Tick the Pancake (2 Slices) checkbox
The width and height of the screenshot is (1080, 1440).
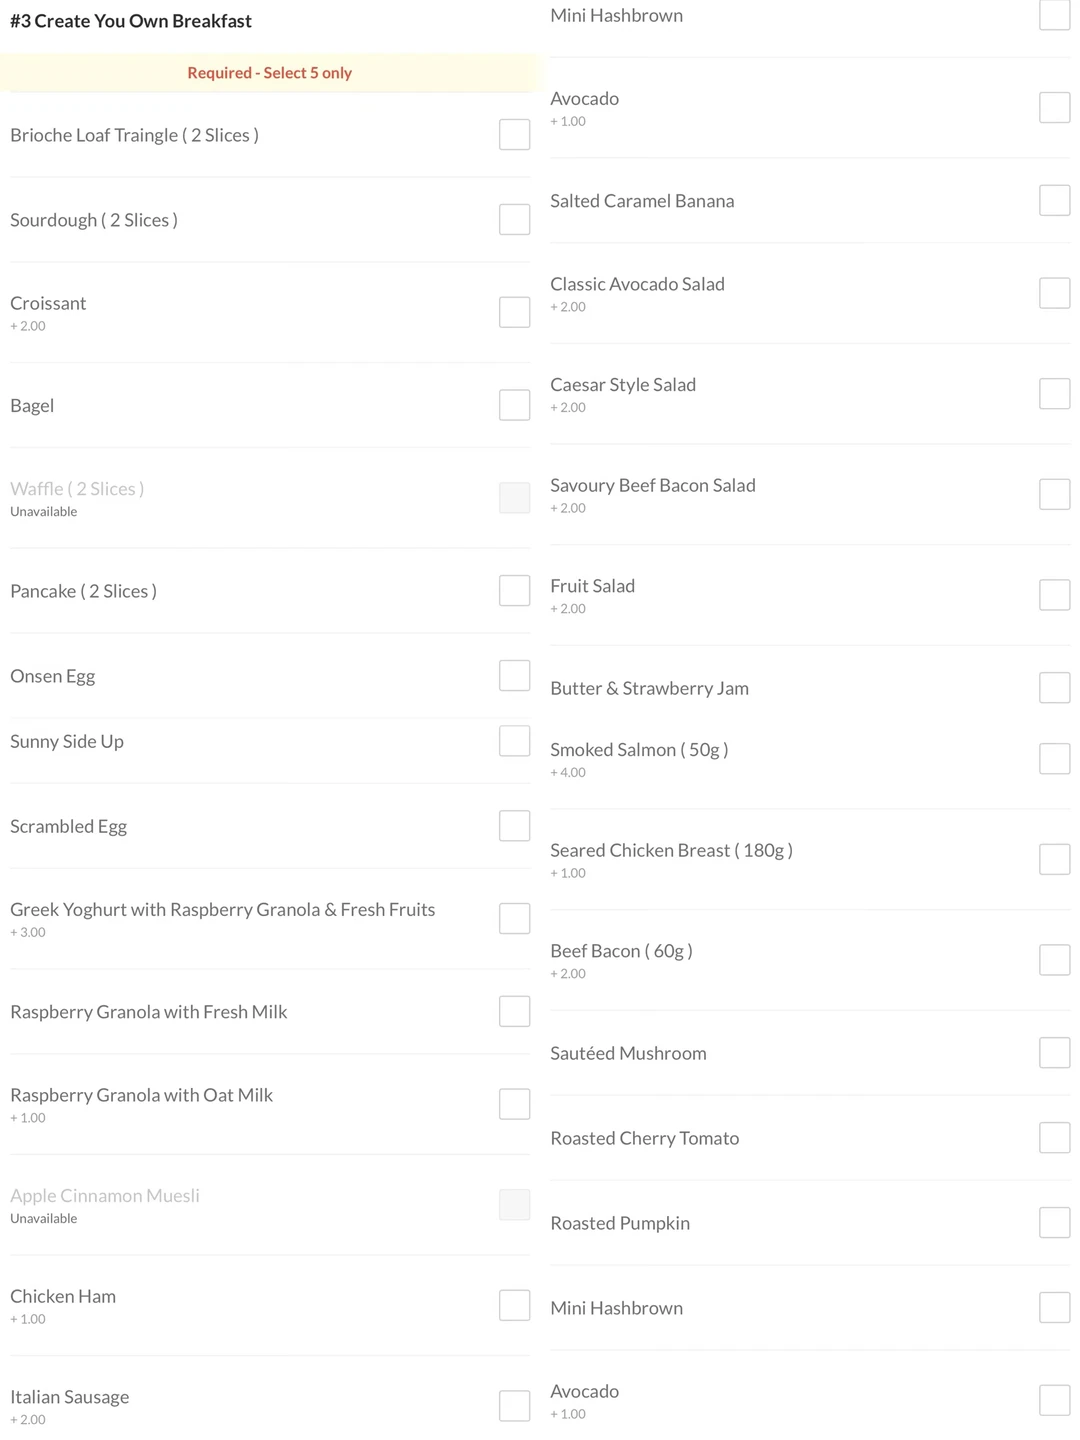tap(514, 591)
